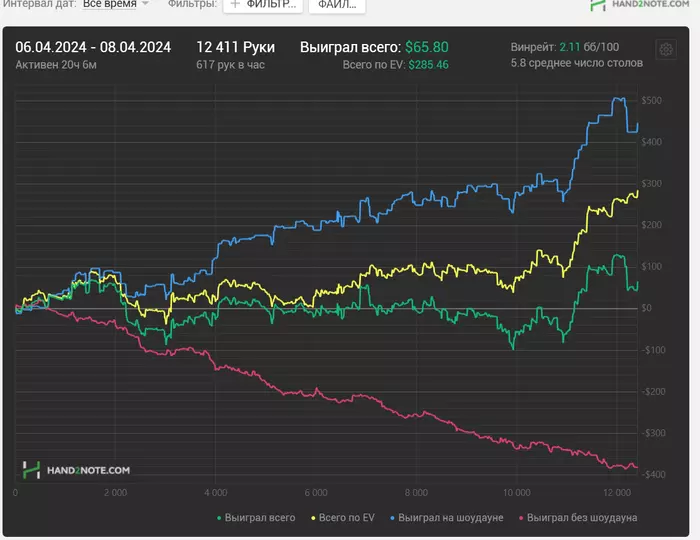
Task: Click the EV total value '$285.46'
Action: click(x=429, y=65)
